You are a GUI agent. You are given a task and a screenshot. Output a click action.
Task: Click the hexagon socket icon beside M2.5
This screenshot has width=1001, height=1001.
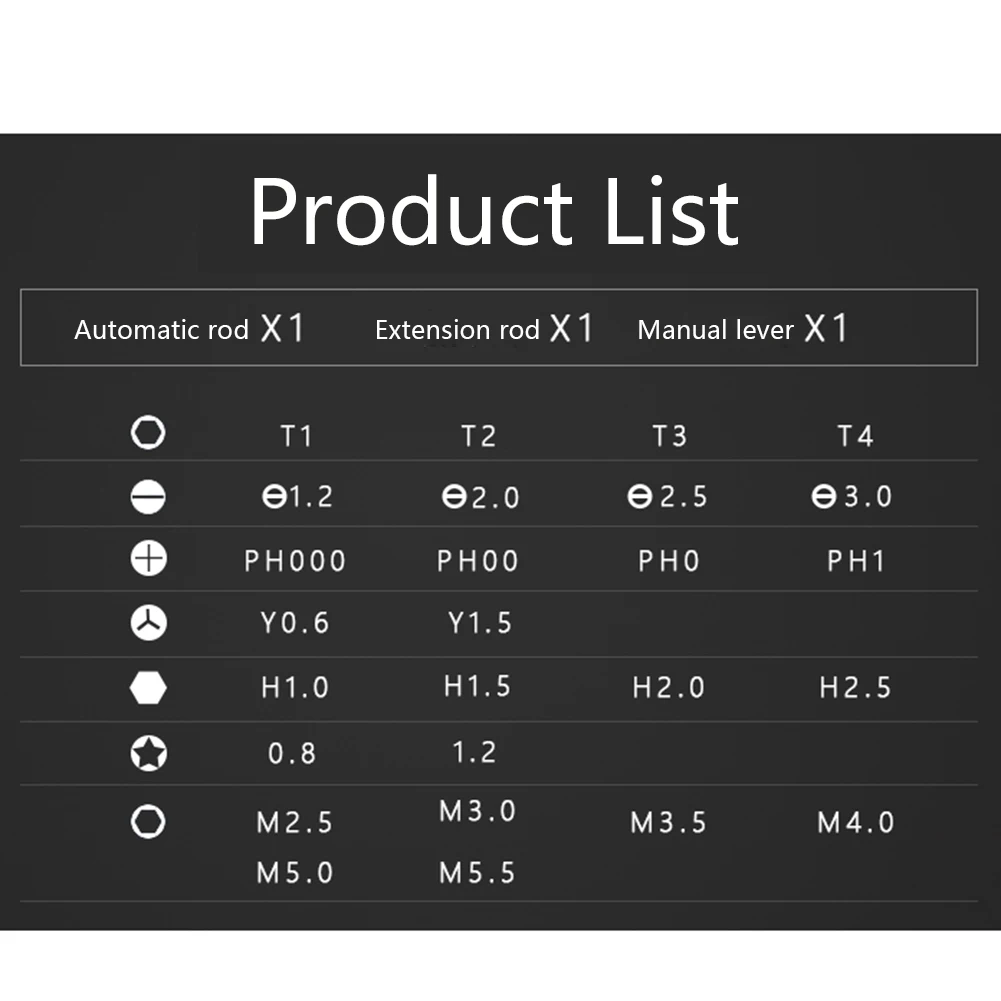click(148, 822)
